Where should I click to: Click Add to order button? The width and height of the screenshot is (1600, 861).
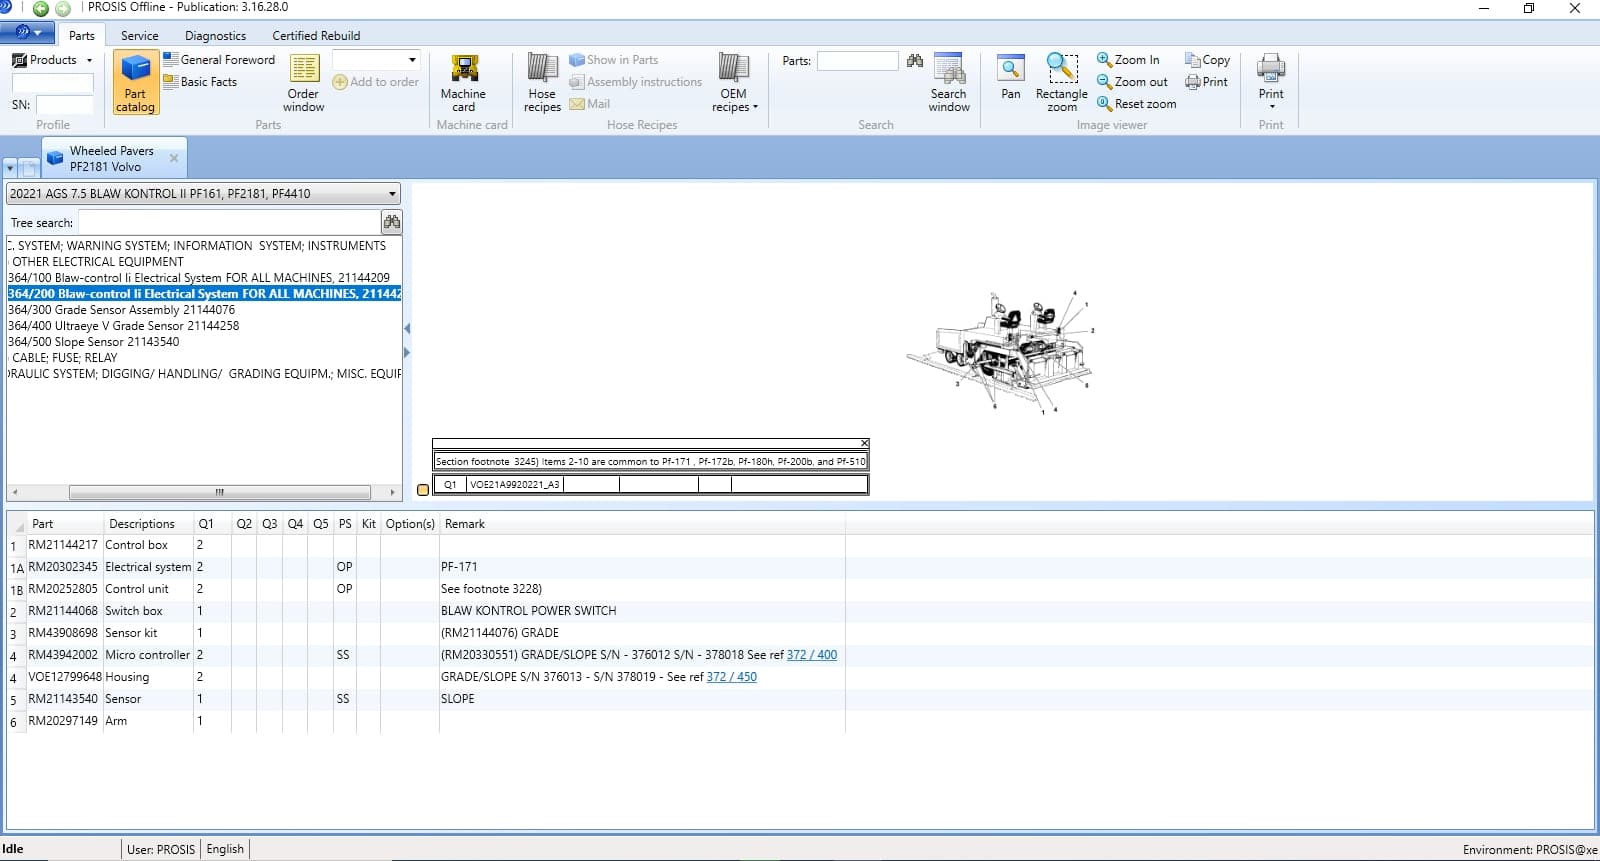(376, 82)
